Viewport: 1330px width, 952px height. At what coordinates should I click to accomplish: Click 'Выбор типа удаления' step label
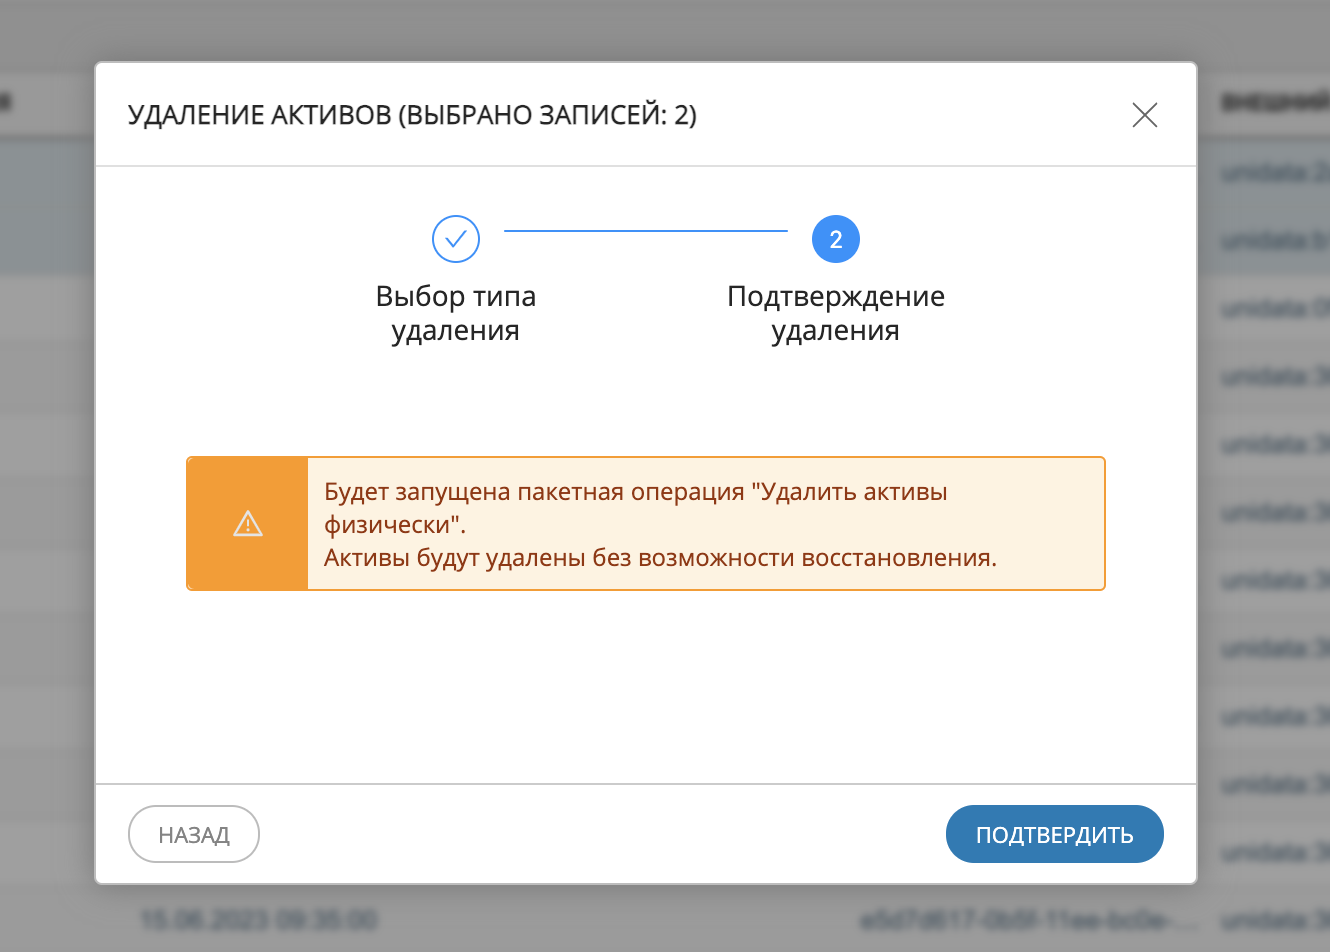click(x=456, y=313)
